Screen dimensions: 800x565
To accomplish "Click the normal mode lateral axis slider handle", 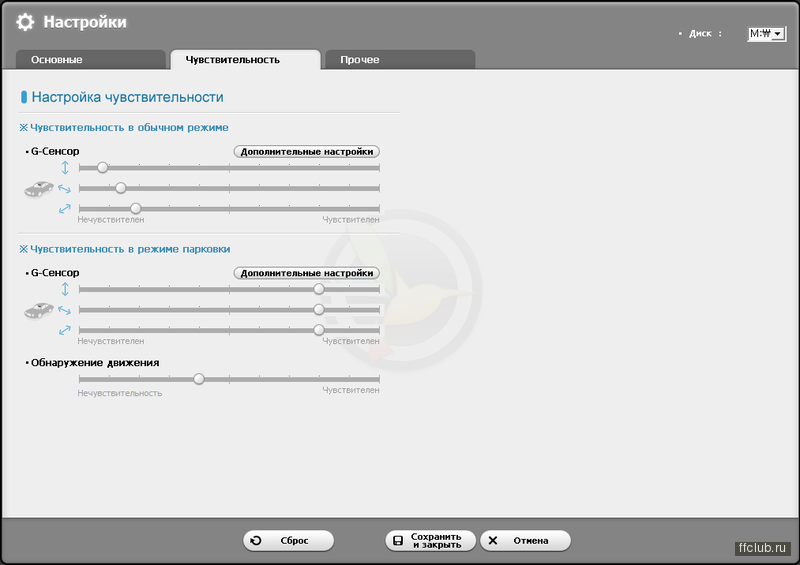I will [121, 188].
